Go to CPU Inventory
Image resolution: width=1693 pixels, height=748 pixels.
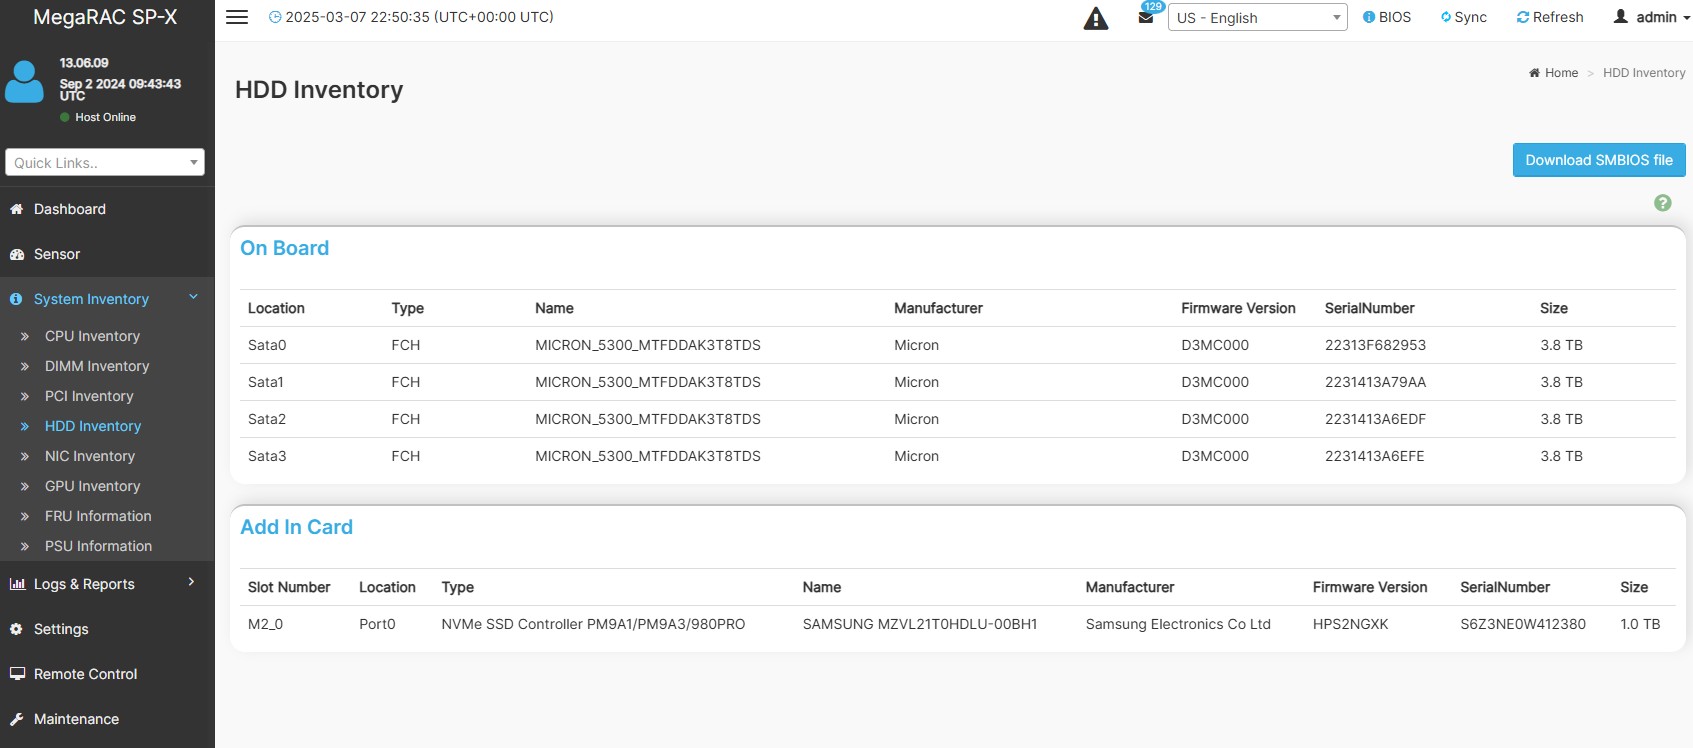(92, 336)
